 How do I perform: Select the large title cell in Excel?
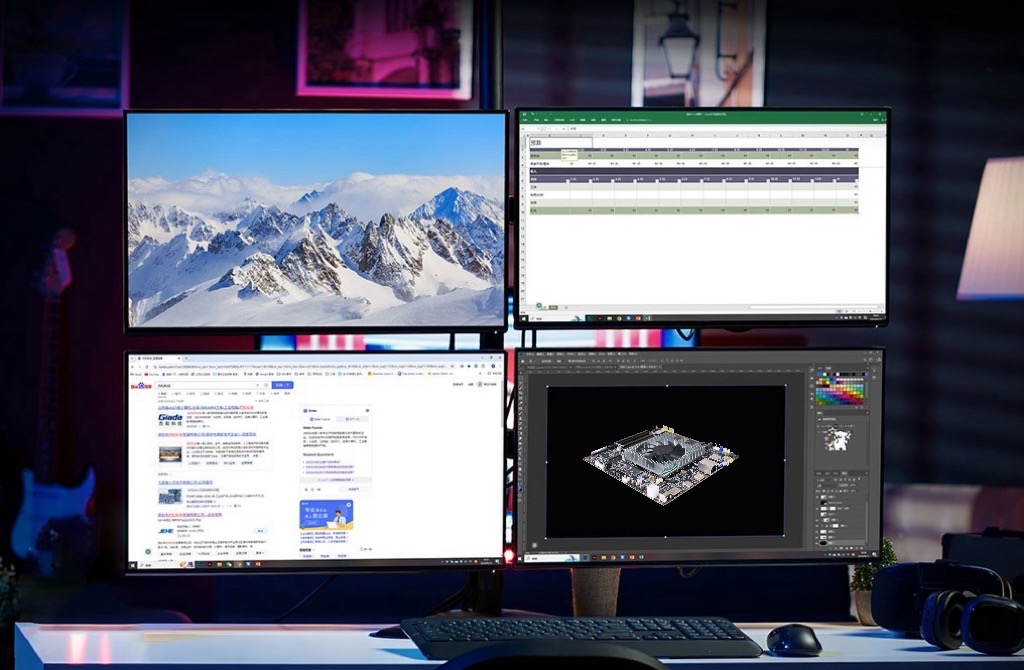(560, 142)
